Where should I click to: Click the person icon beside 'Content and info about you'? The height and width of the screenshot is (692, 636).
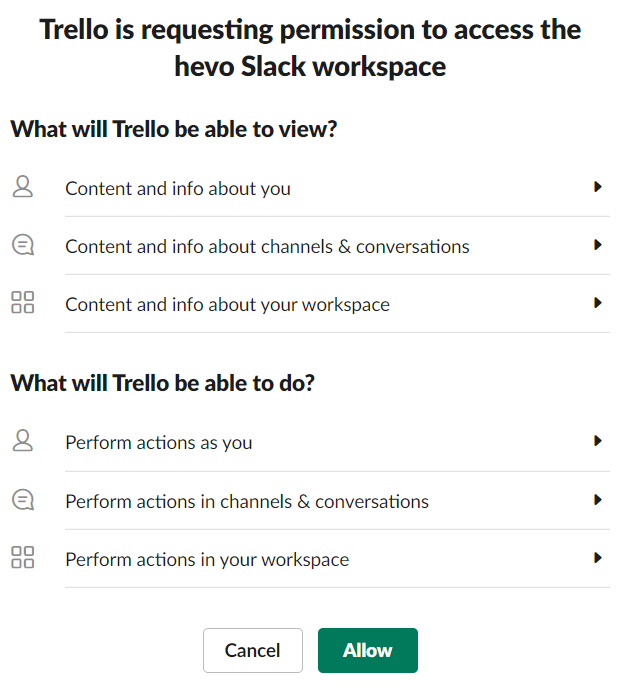[x=23, y=187]
